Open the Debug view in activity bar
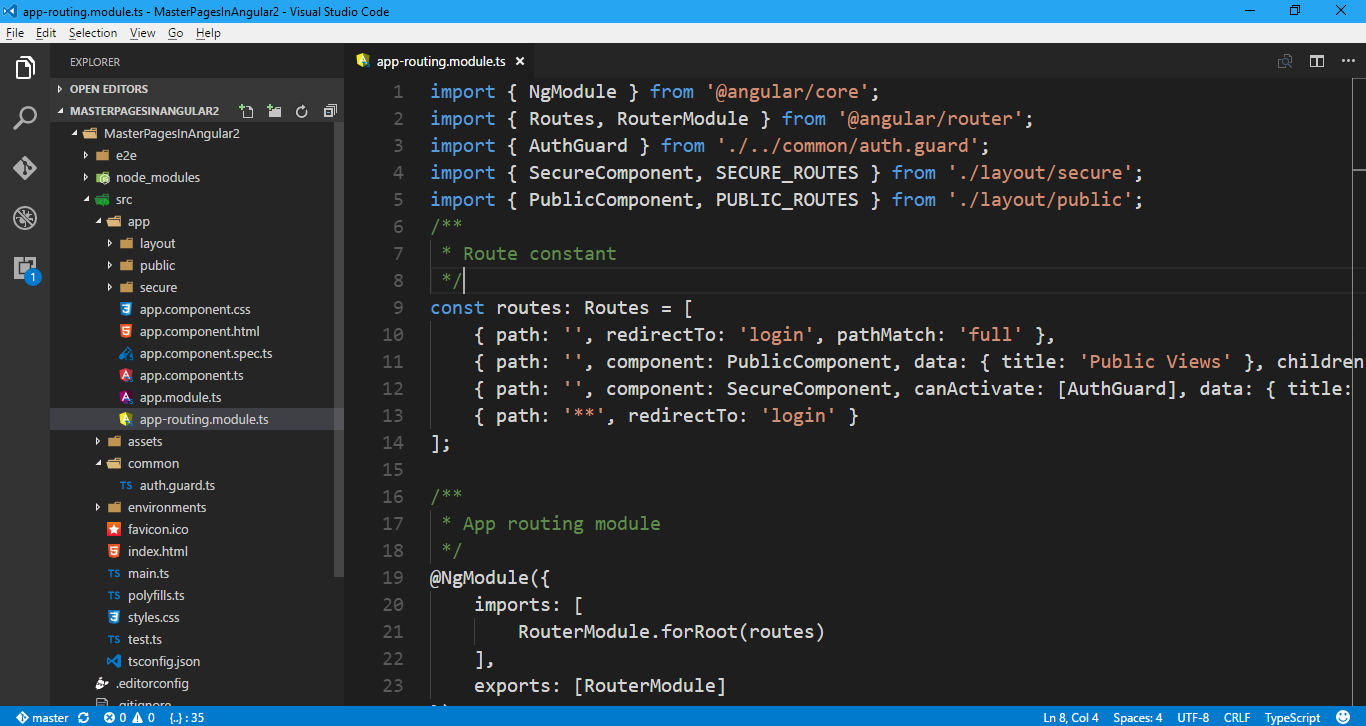 point(25,217)
